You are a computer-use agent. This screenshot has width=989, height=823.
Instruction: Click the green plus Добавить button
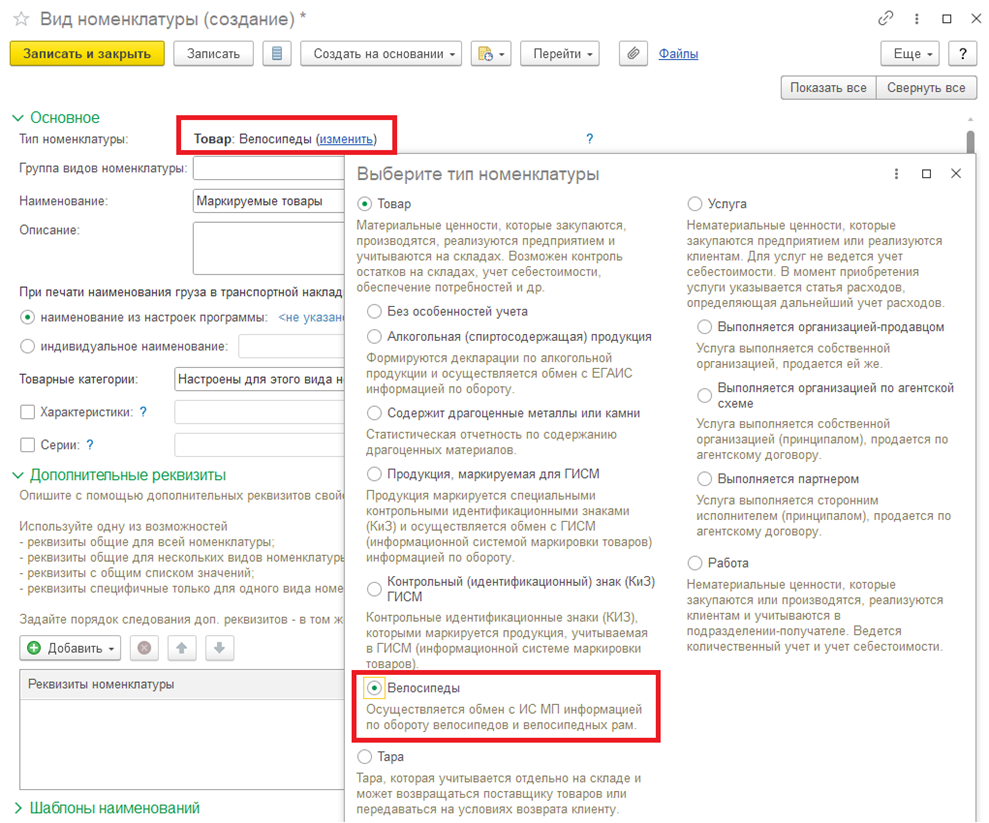[70, 648]
